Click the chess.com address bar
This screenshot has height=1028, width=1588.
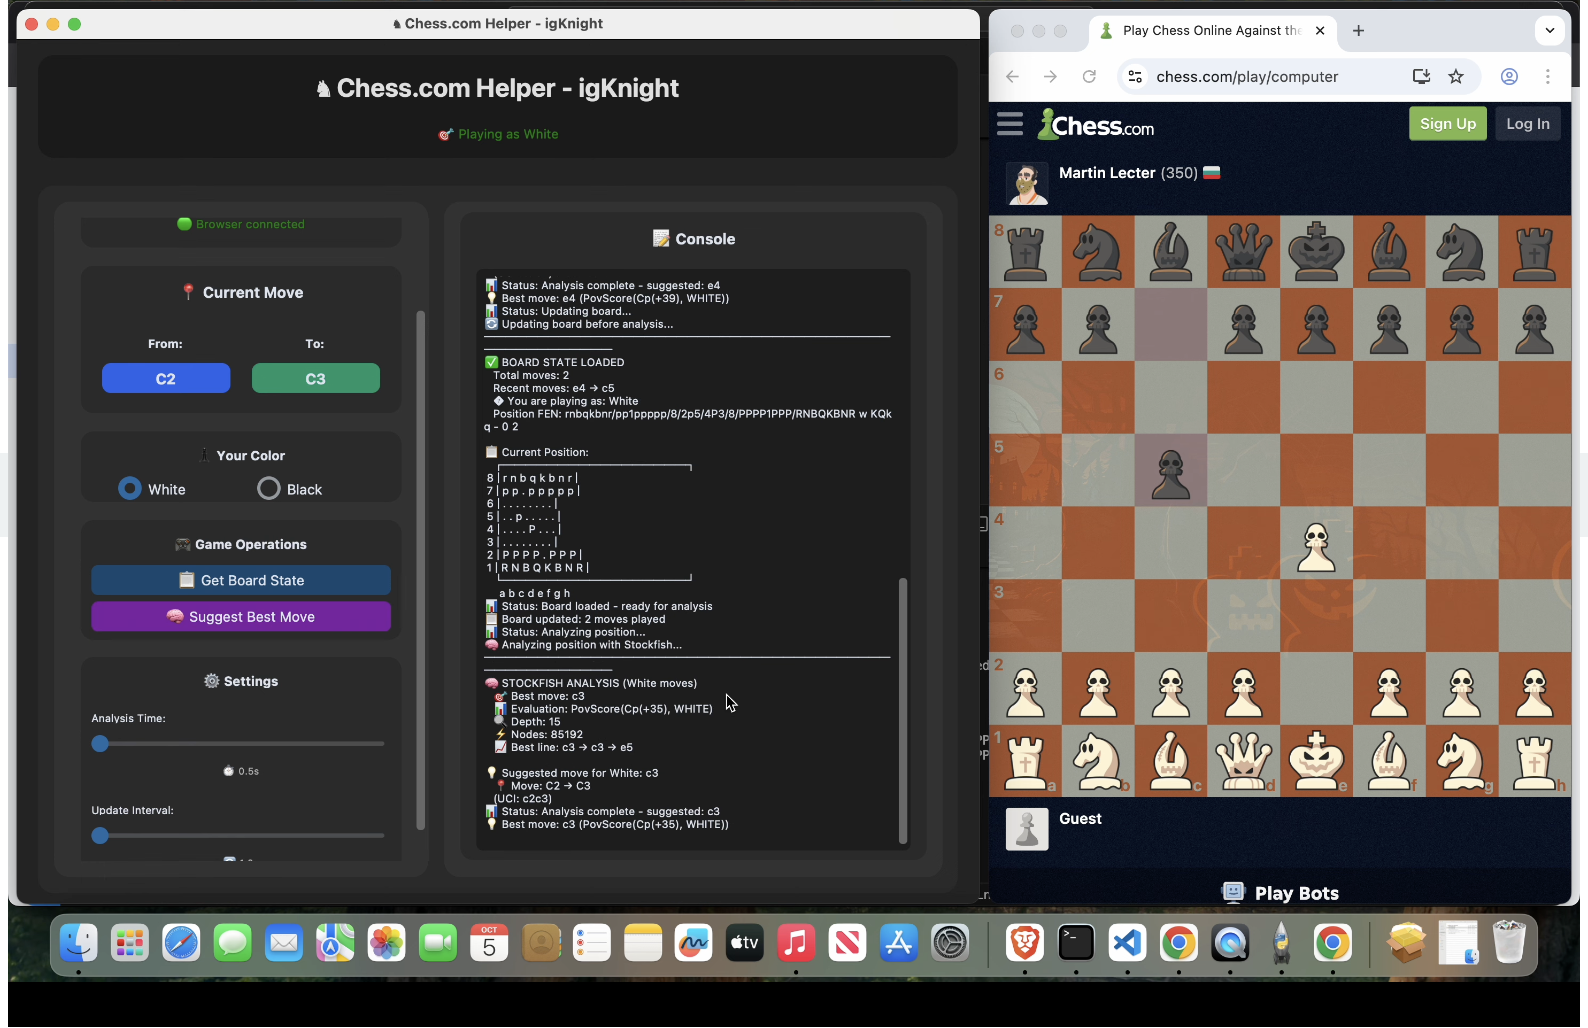[x=1270, y=77]
